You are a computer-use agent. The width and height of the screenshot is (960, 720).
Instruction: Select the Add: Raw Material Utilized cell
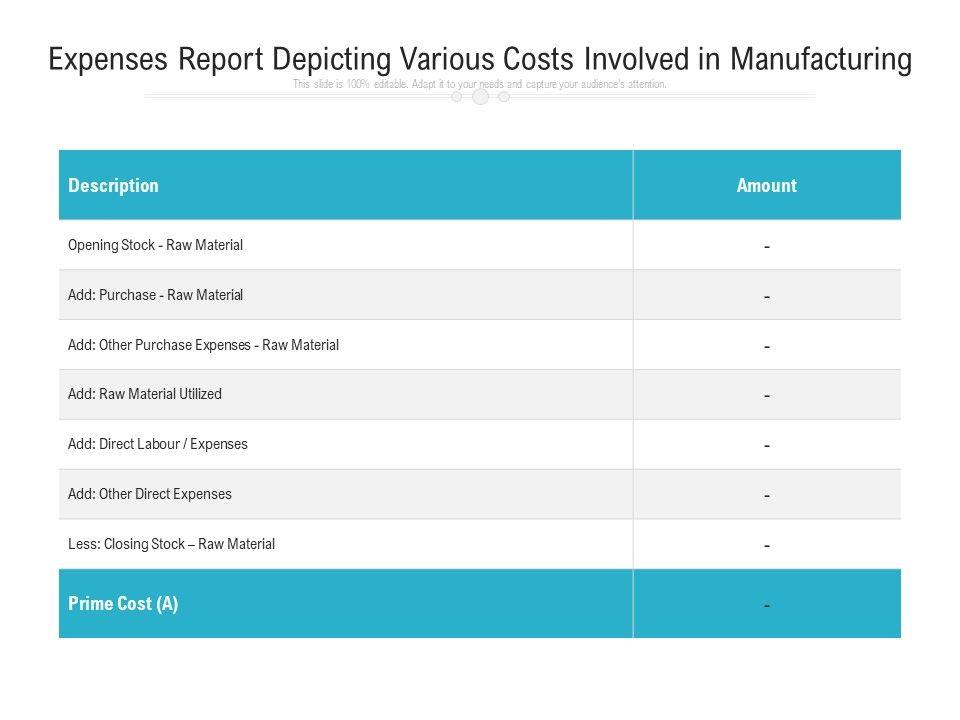[x=145, y=394]
